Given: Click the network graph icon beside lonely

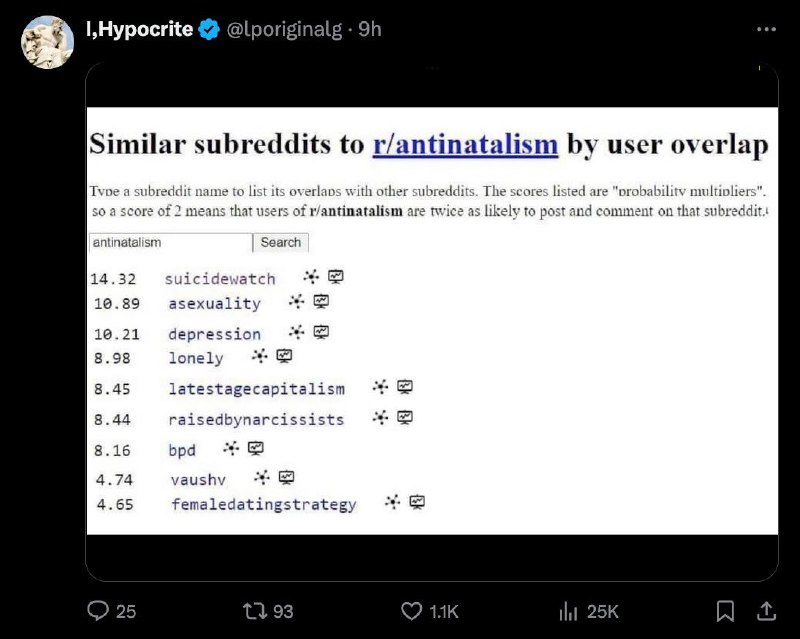Looking at the screenshot, I should pos(260,356).
